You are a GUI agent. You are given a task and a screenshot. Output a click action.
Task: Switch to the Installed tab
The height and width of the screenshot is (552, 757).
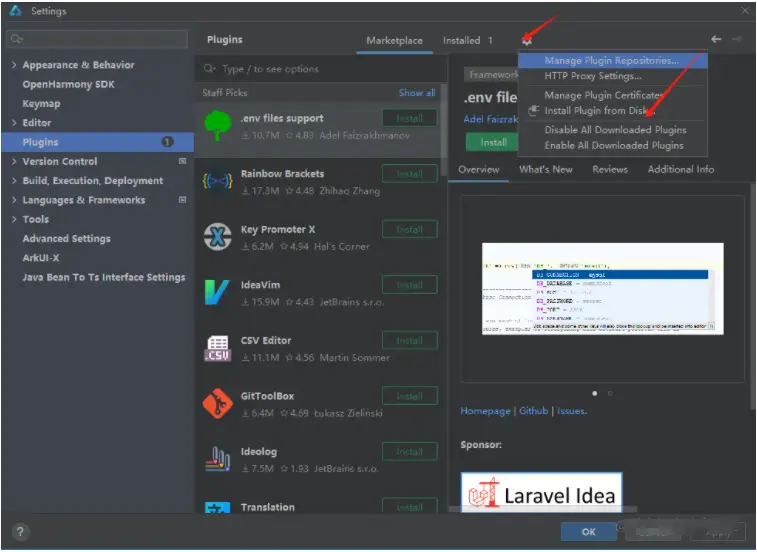(x=467, y=41)
